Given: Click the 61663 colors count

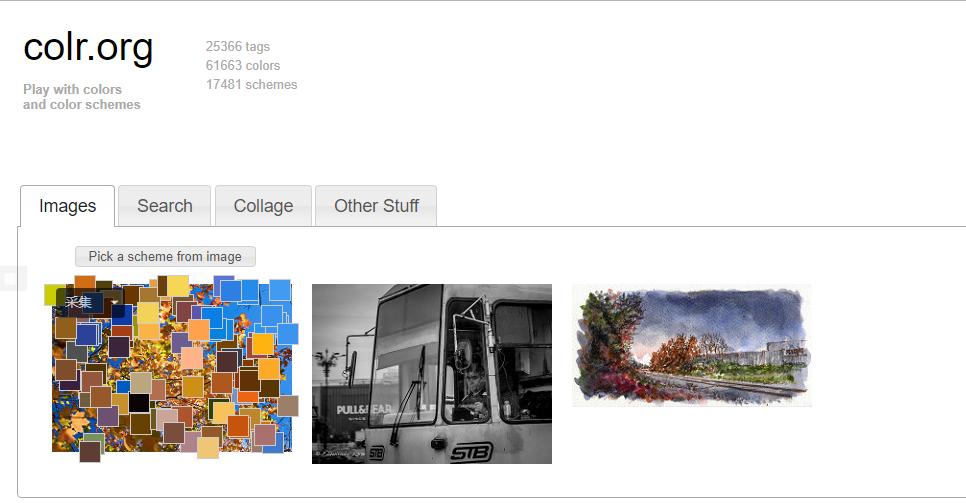Looking at the screenshot, I should click(x=243, y=65).
